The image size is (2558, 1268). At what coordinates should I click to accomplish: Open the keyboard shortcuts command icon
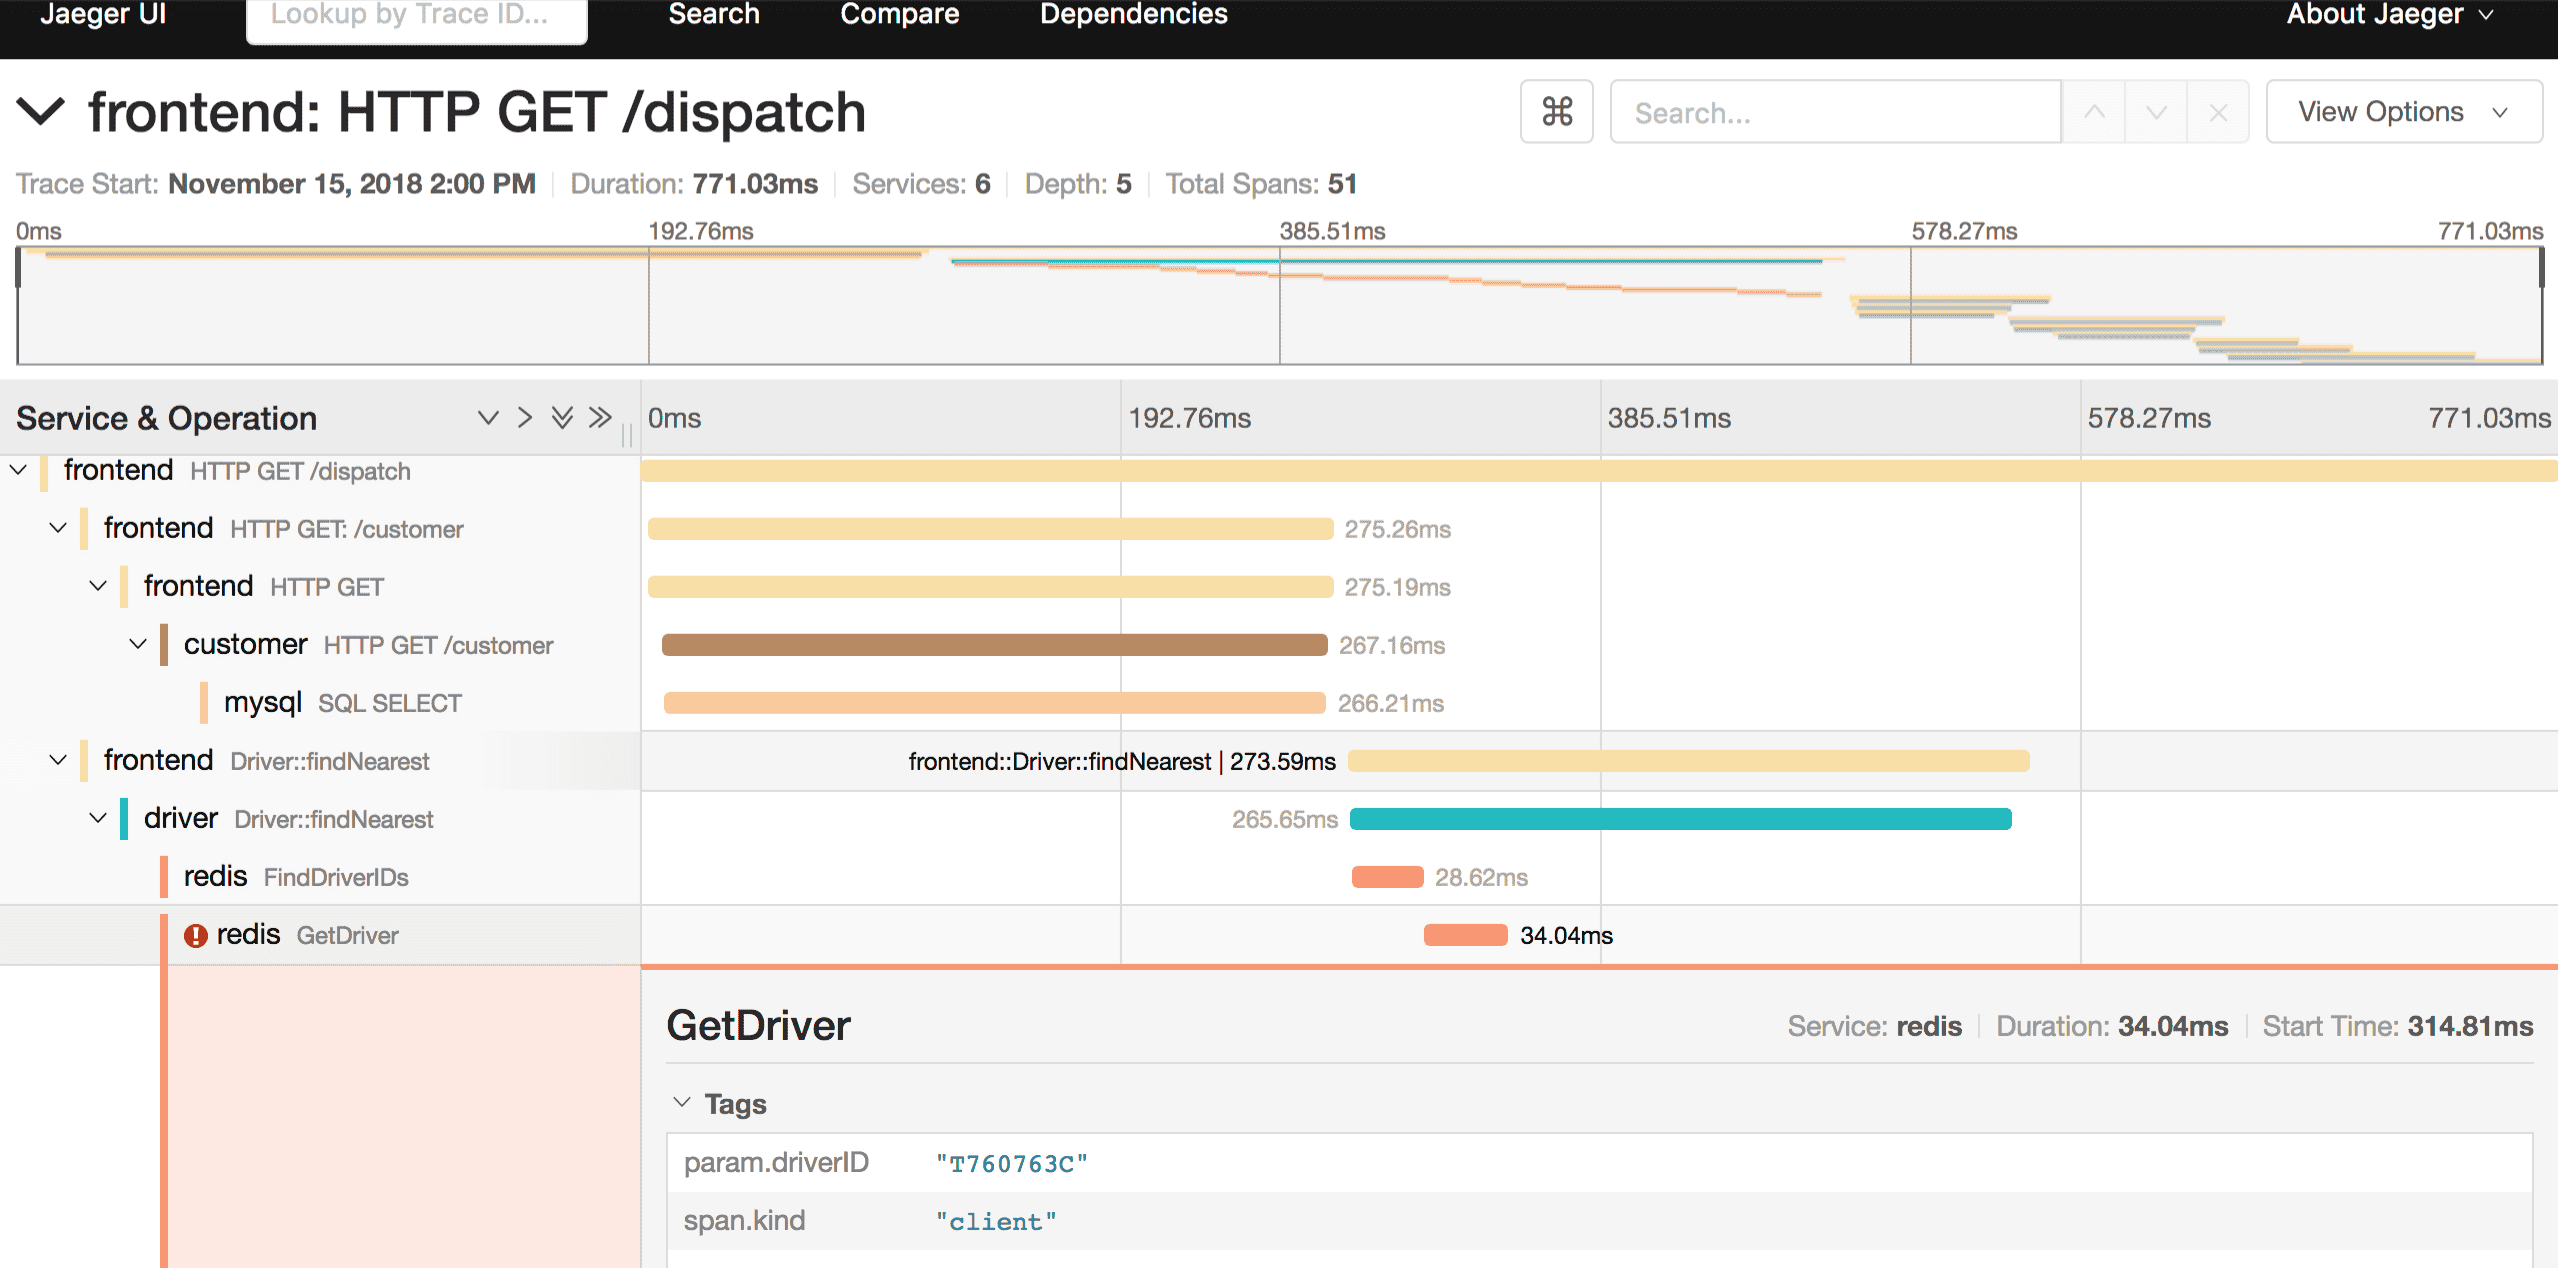tap(1556, 111)
